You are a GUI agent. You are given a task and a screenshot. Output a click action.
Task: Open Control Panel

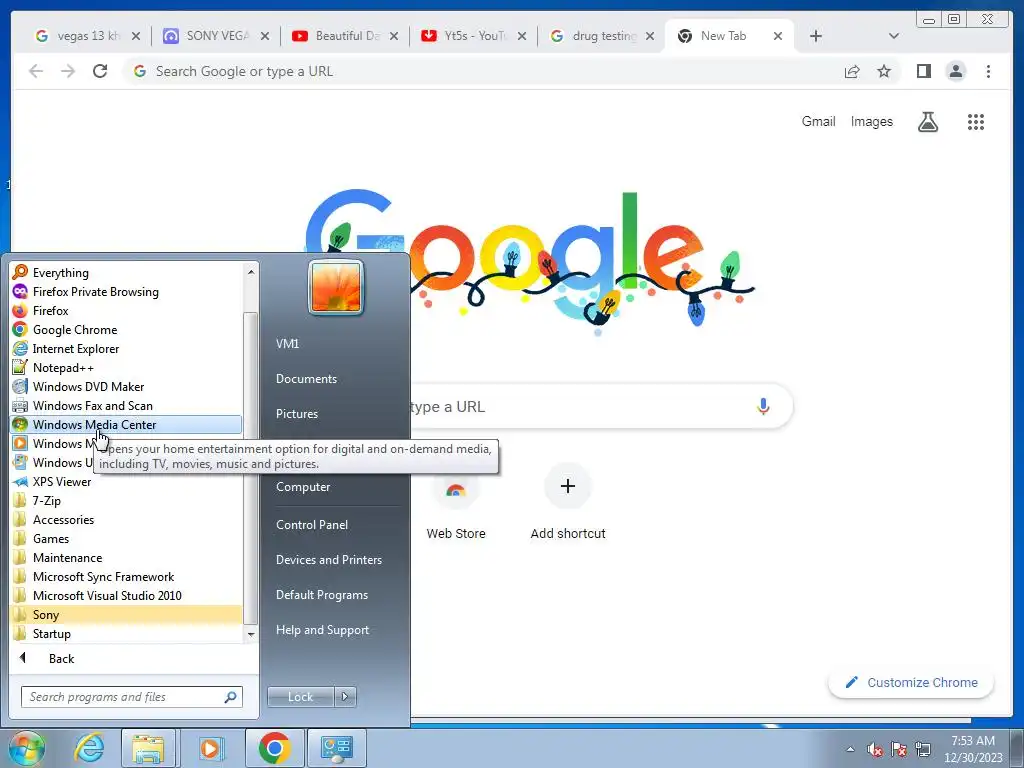(x=312, y=524)
